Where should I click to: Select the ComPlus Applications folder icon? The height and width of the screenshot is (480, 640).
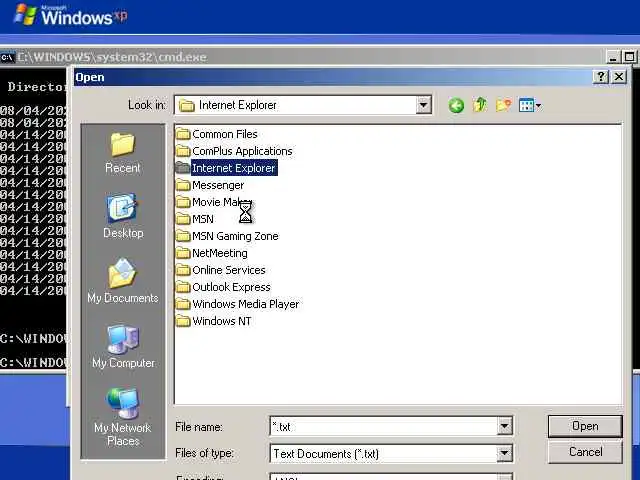183,151
